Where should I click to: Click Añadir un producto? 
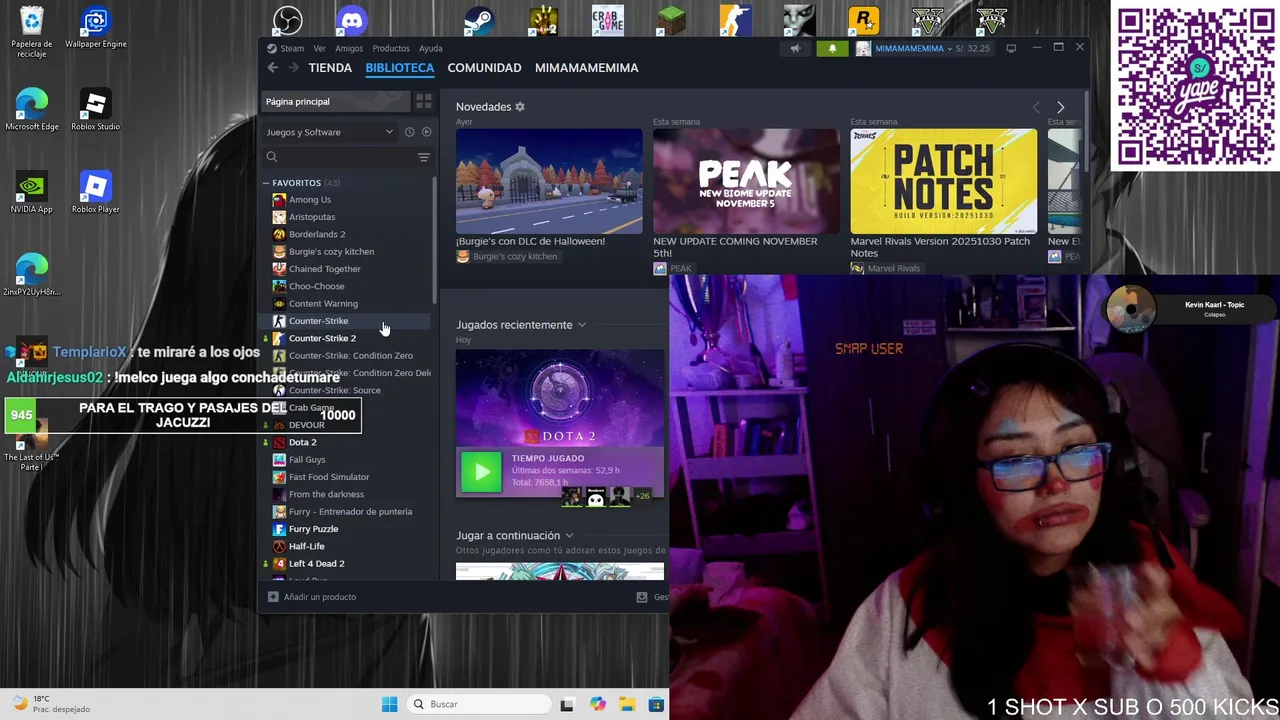(311, 597)
